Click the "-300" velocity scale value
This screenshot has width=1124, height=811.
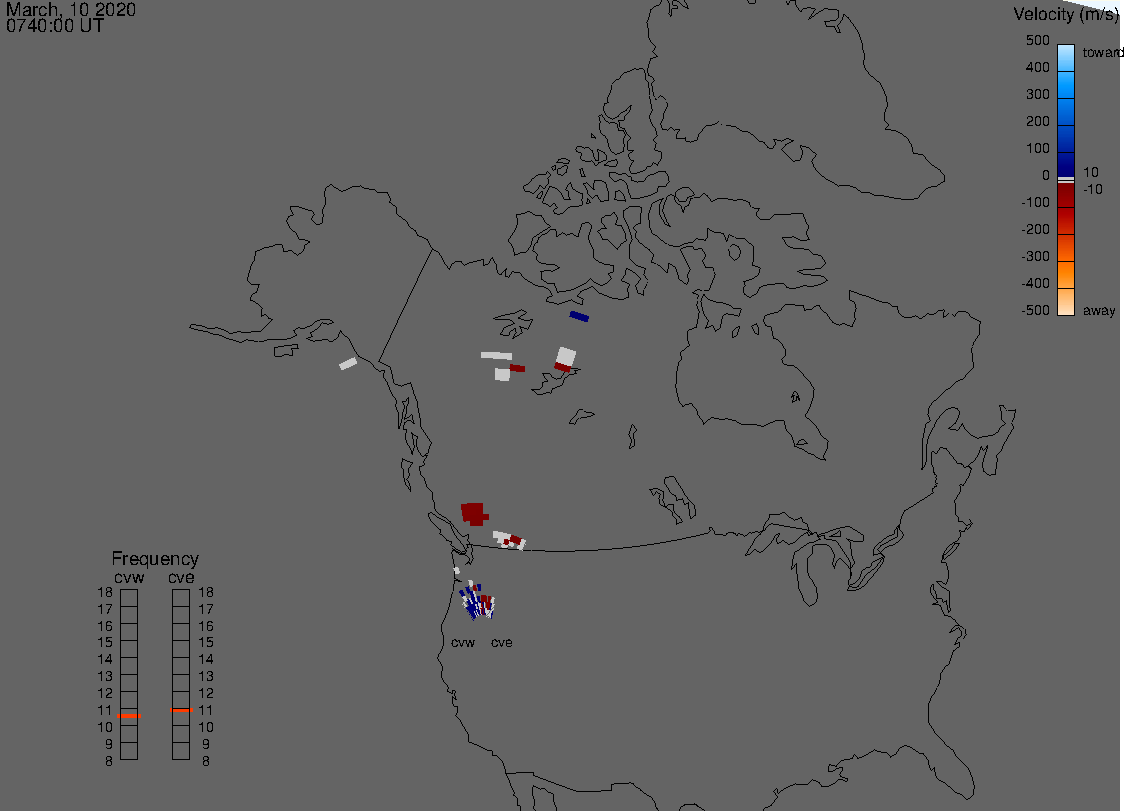coord(1035,257)
